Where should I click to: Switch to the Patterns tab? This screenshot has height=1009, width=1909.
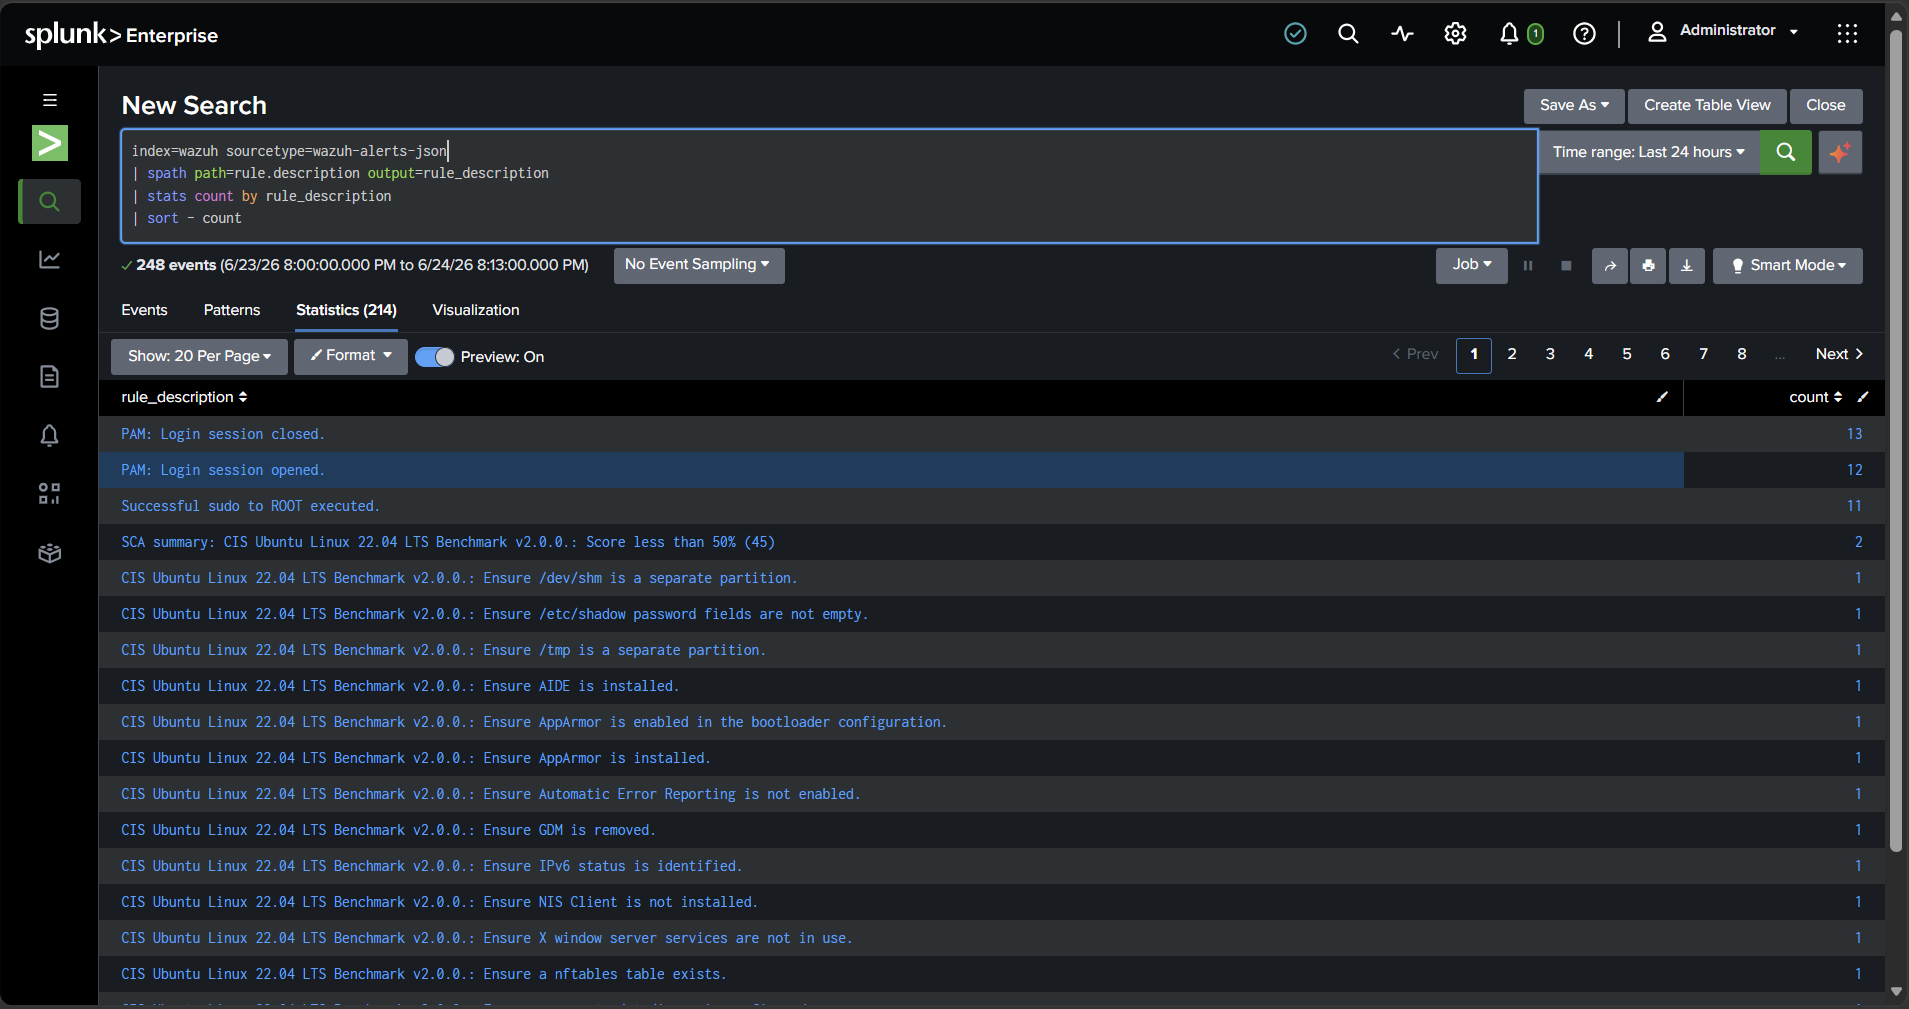[232, 310]
